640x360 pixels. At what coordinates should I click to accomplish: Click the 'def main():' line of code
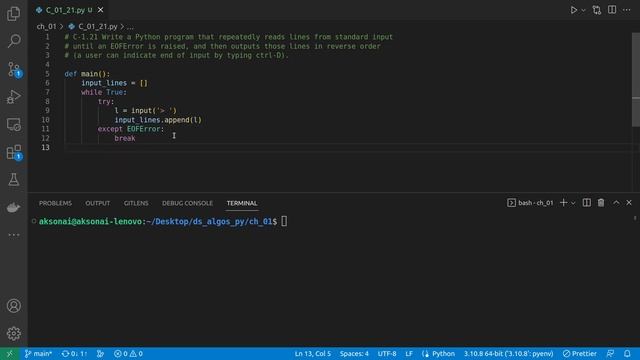(x=87, y=74)
